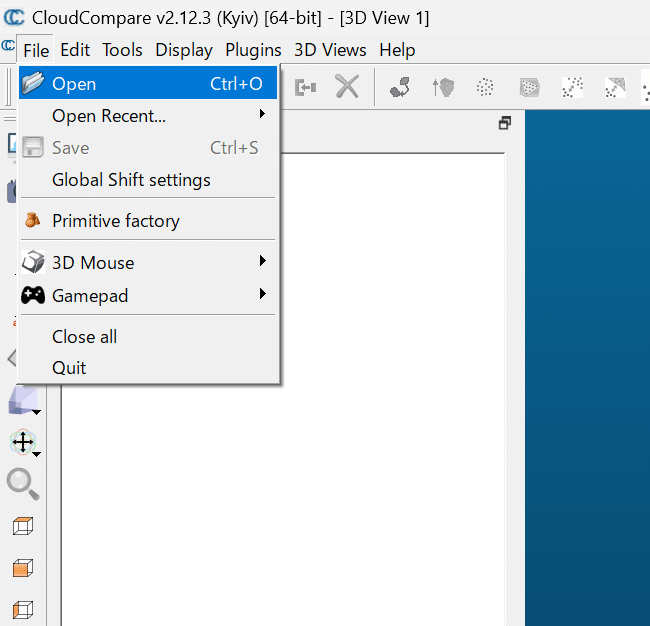Open Global Shift settings

148,180
